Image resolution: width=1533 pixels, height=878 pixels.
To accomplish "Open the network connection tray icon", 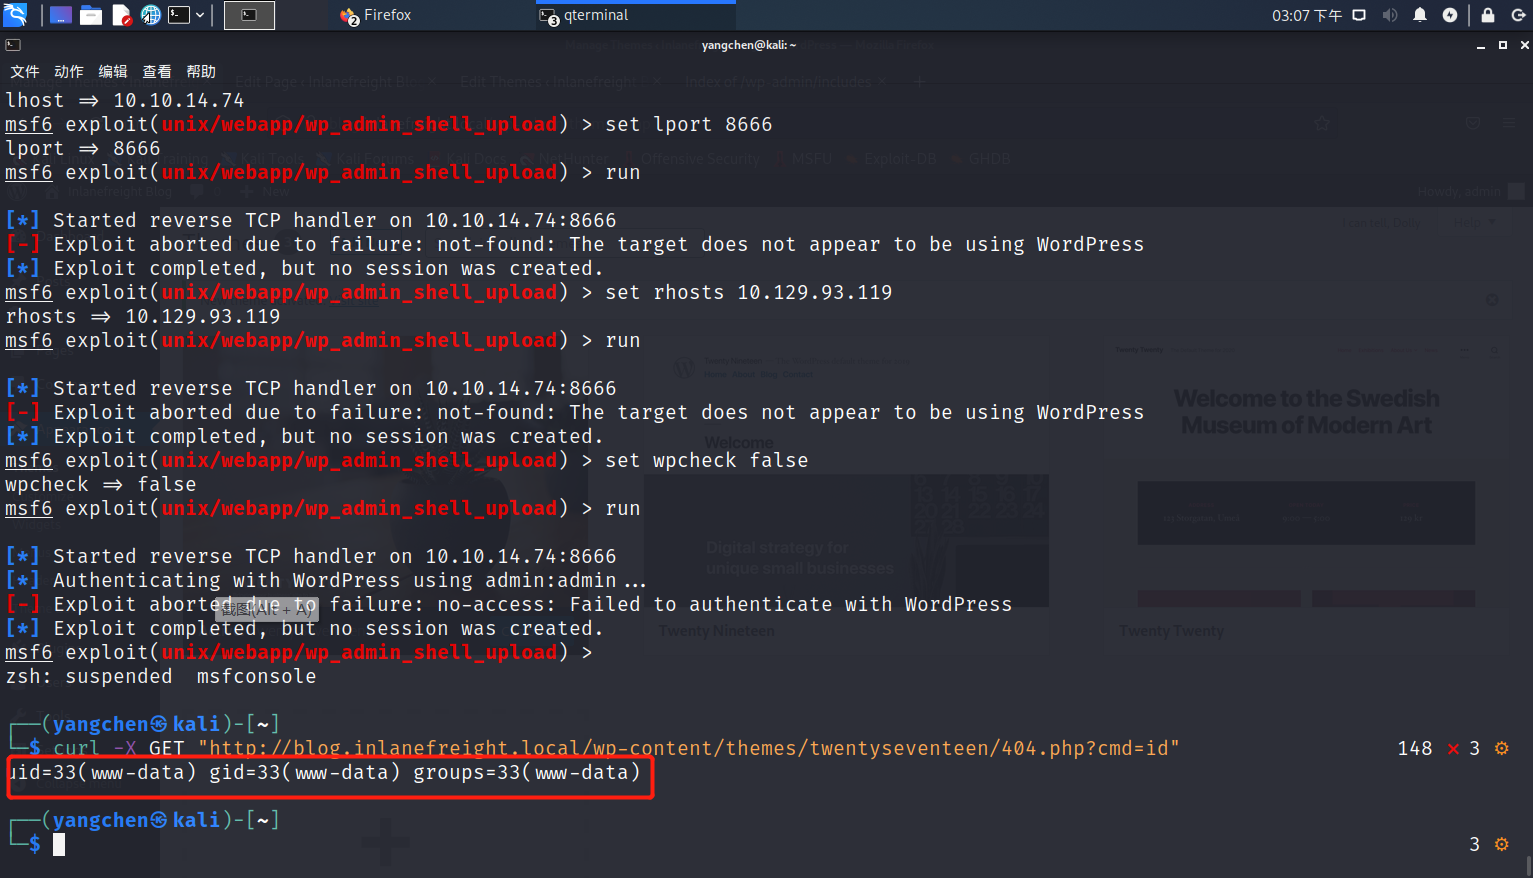I will tap(1359, 15).
